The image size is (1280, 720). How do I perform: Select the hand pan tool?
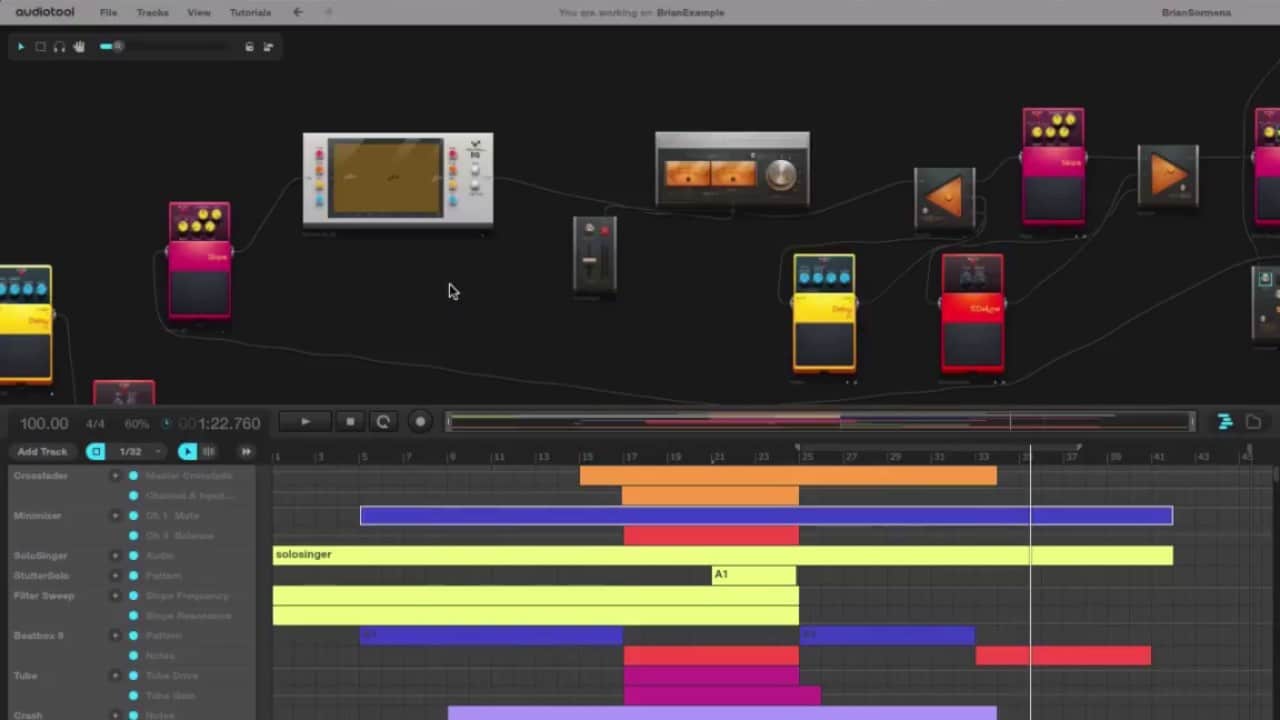[79, 47]
